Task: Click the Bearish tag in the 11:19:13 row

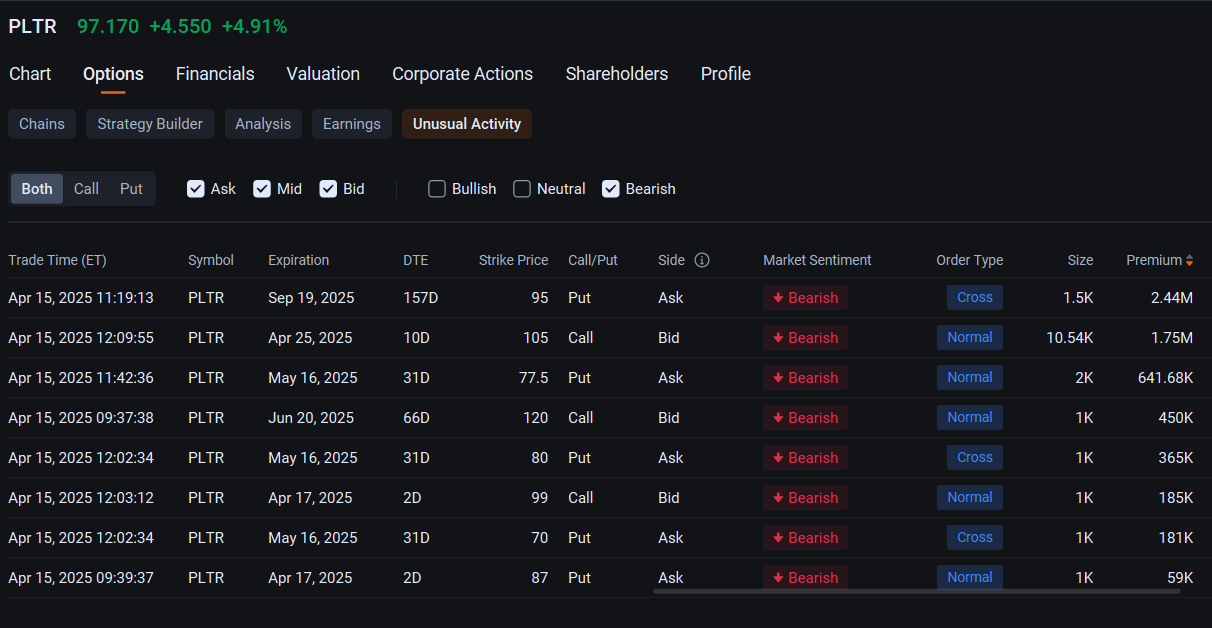Action: click(805, 298)
